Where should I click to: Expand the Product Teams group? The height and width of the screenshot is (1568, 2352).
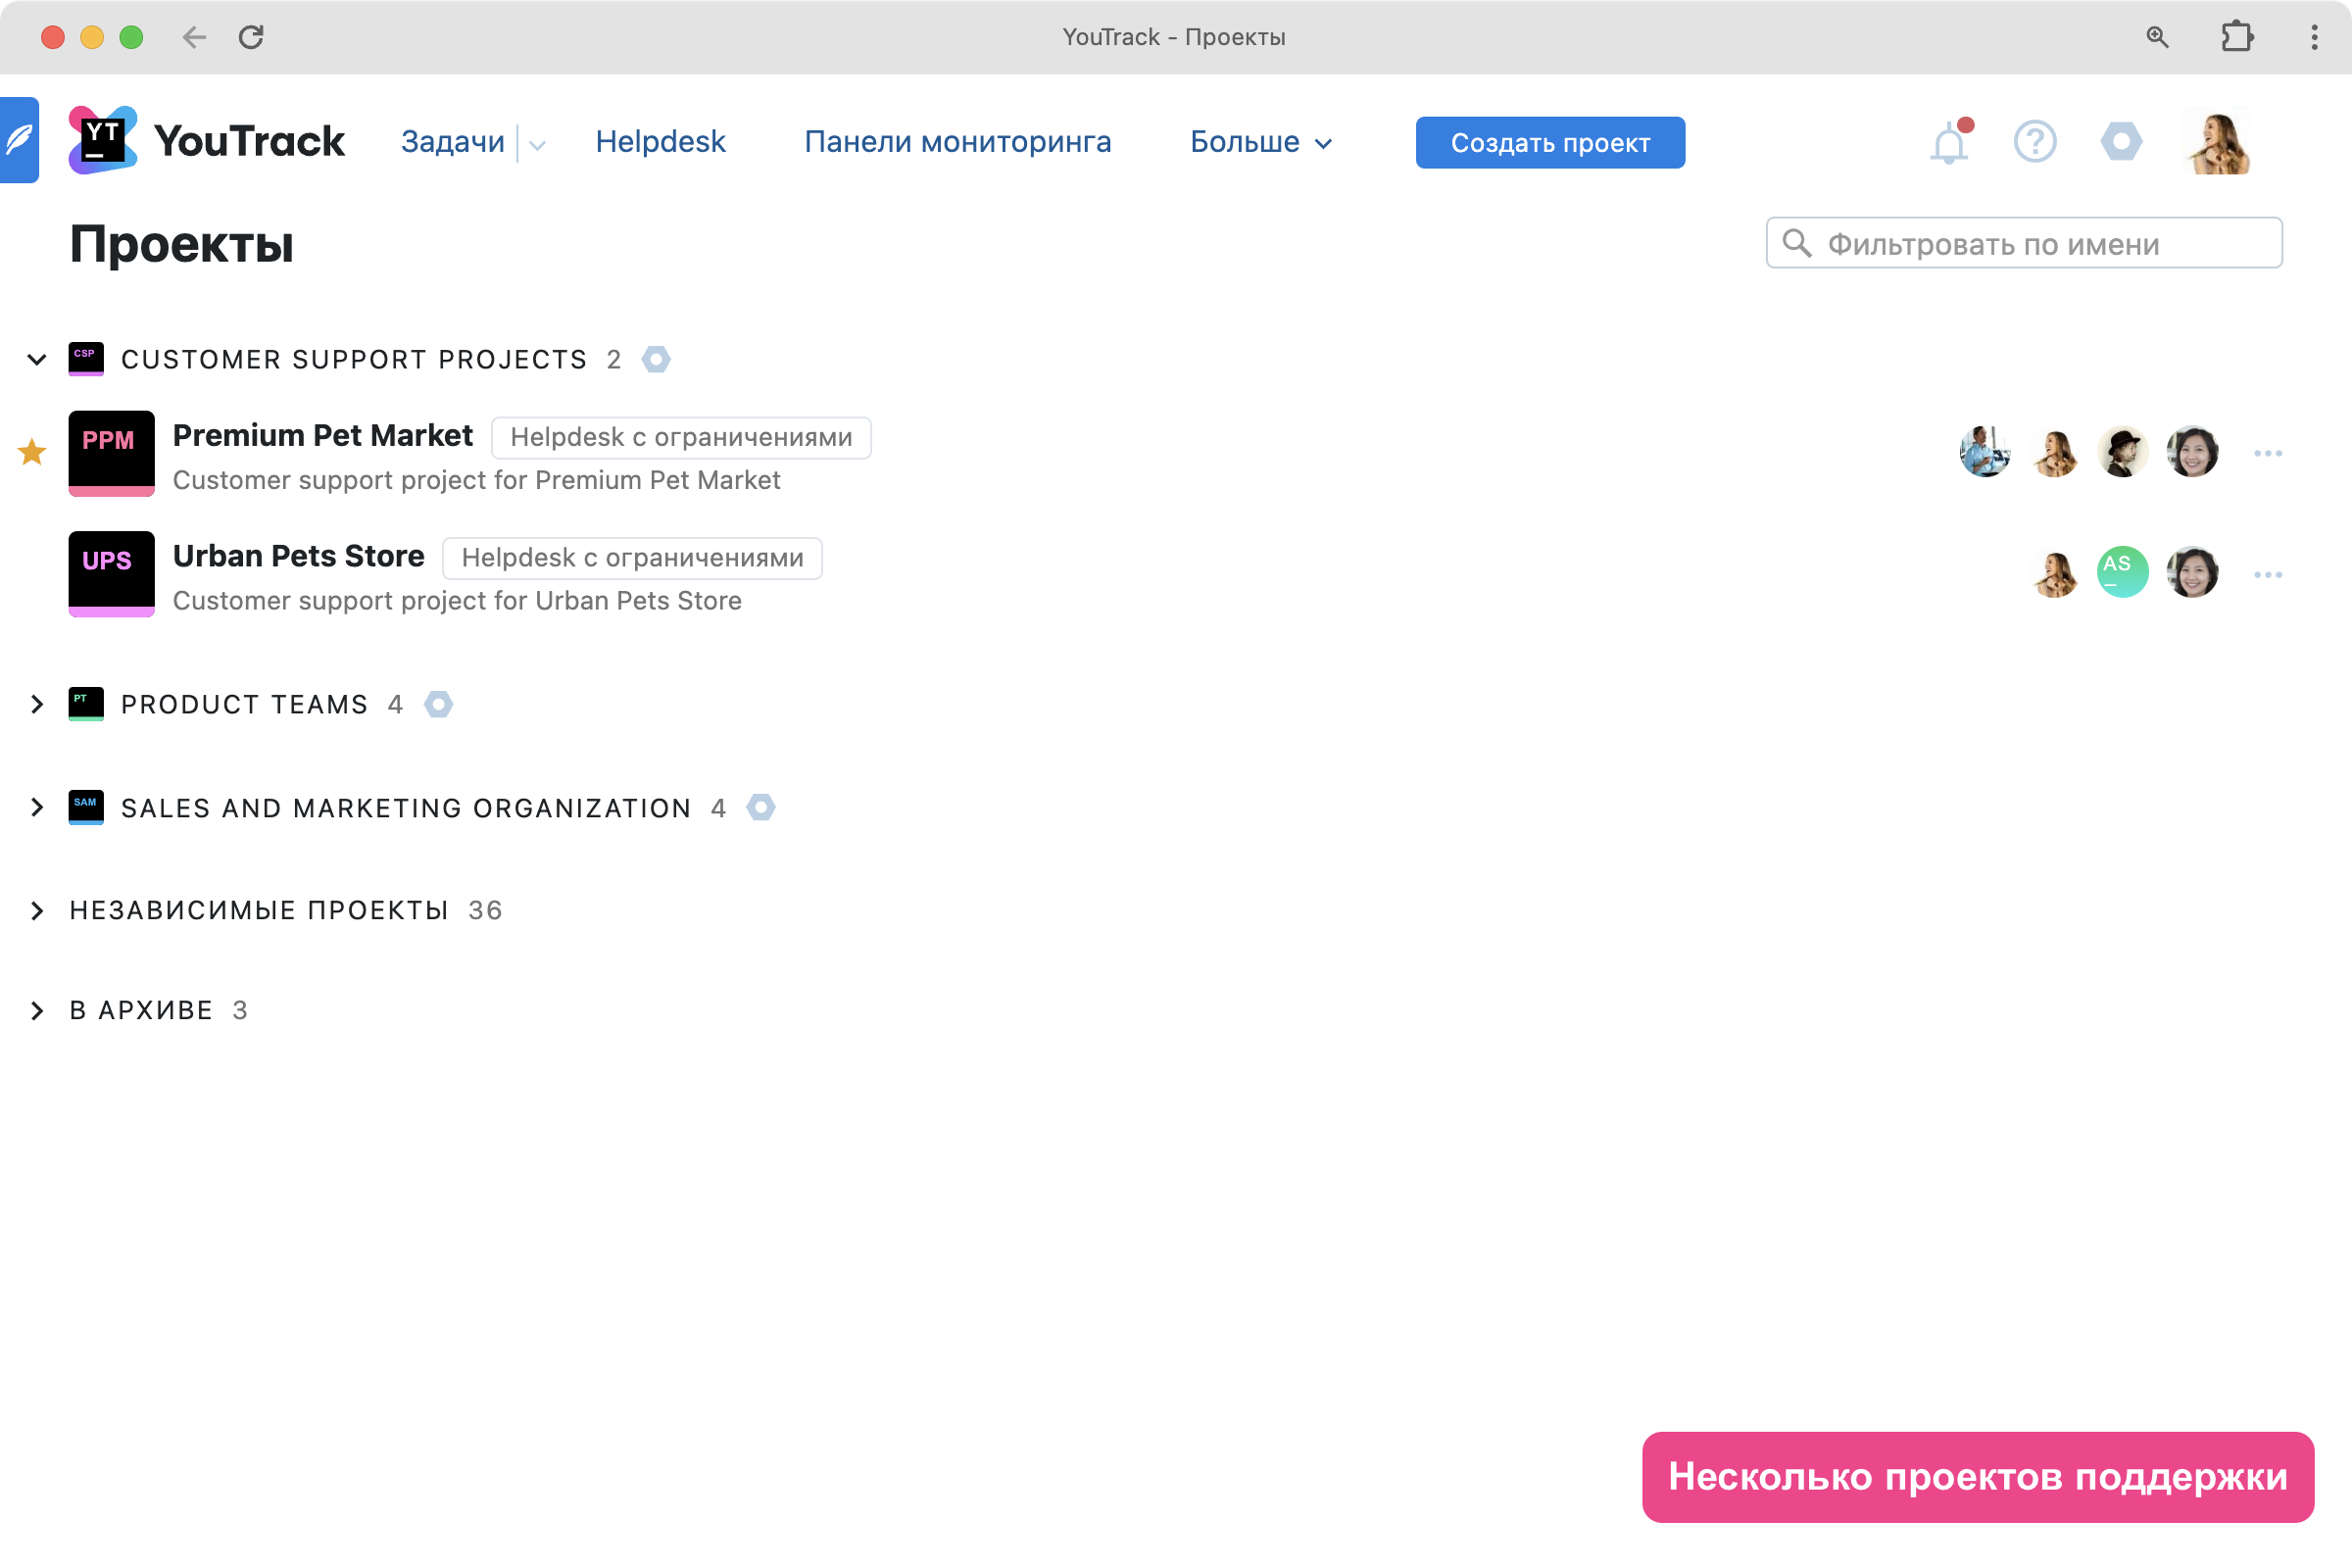[37, 704]
